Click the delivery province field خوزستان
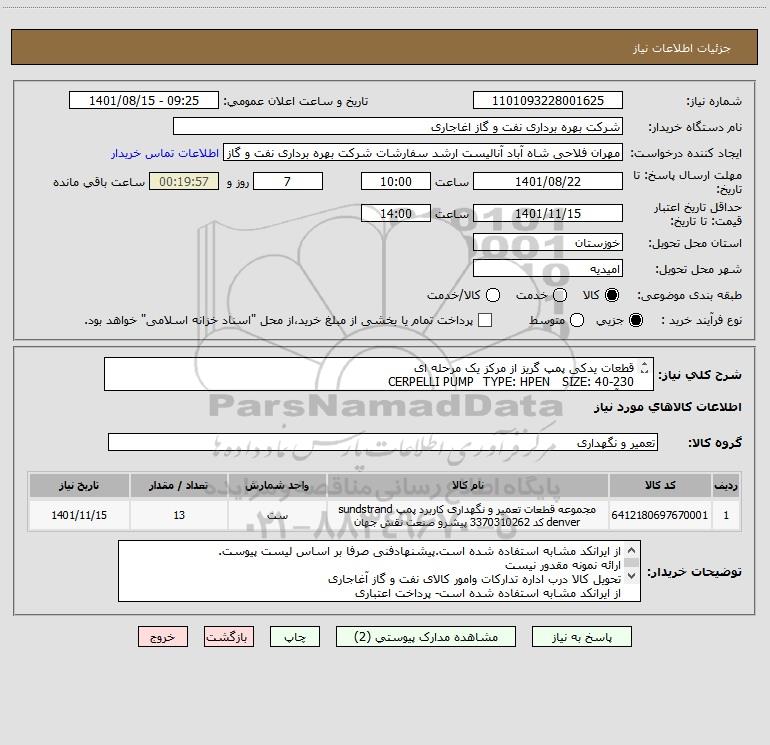Image resolution: width=770 pixels, height=745 pixels. 548,242
